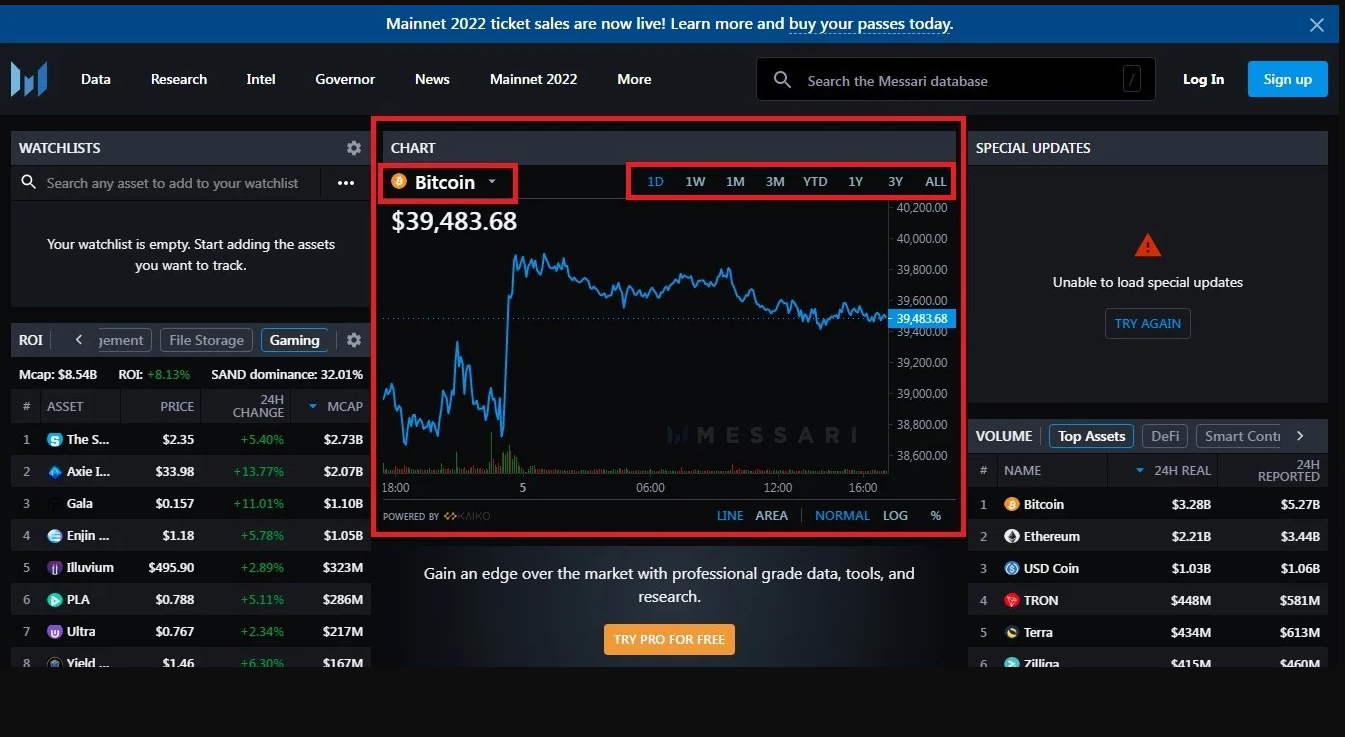Show next volume category with right chevron

pyautogui.click(x=1300, y=436)
